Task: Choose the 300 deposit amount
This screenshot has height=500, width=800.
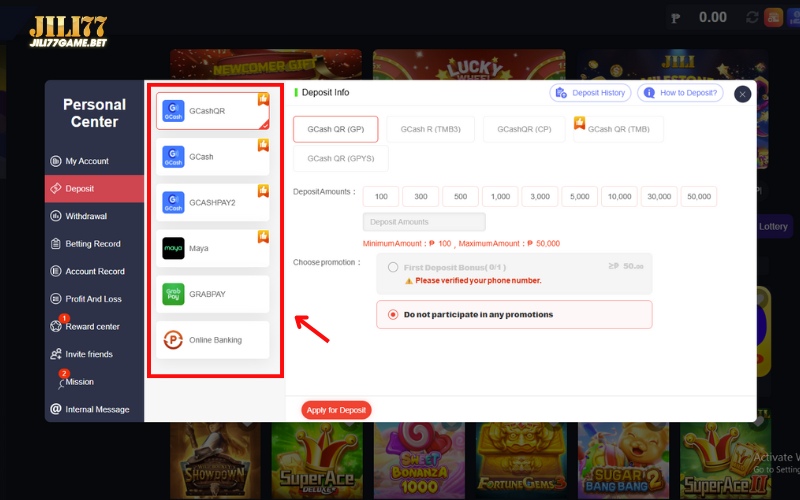Action: [421, 196]
